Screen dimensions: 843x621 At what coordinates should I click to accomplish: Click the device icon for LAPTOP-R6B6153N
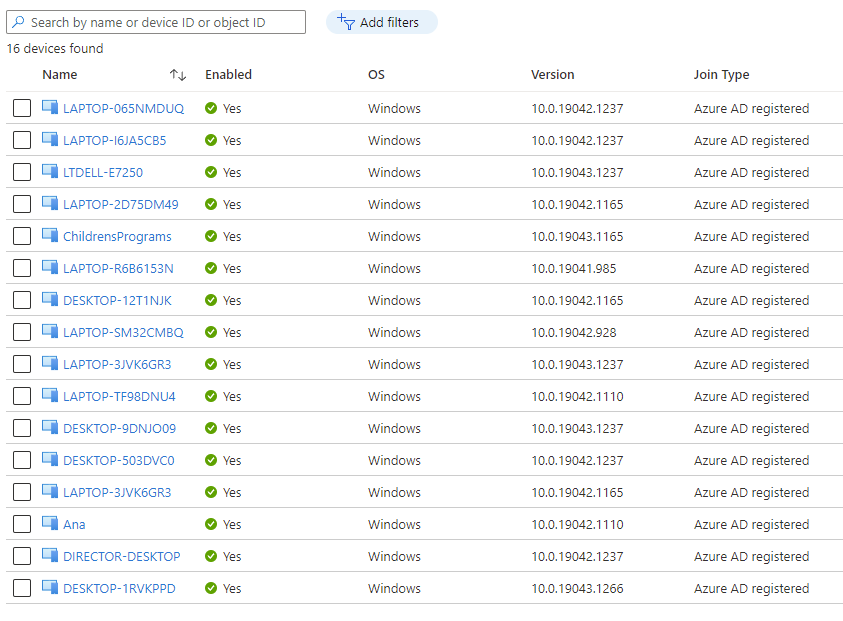50,267
